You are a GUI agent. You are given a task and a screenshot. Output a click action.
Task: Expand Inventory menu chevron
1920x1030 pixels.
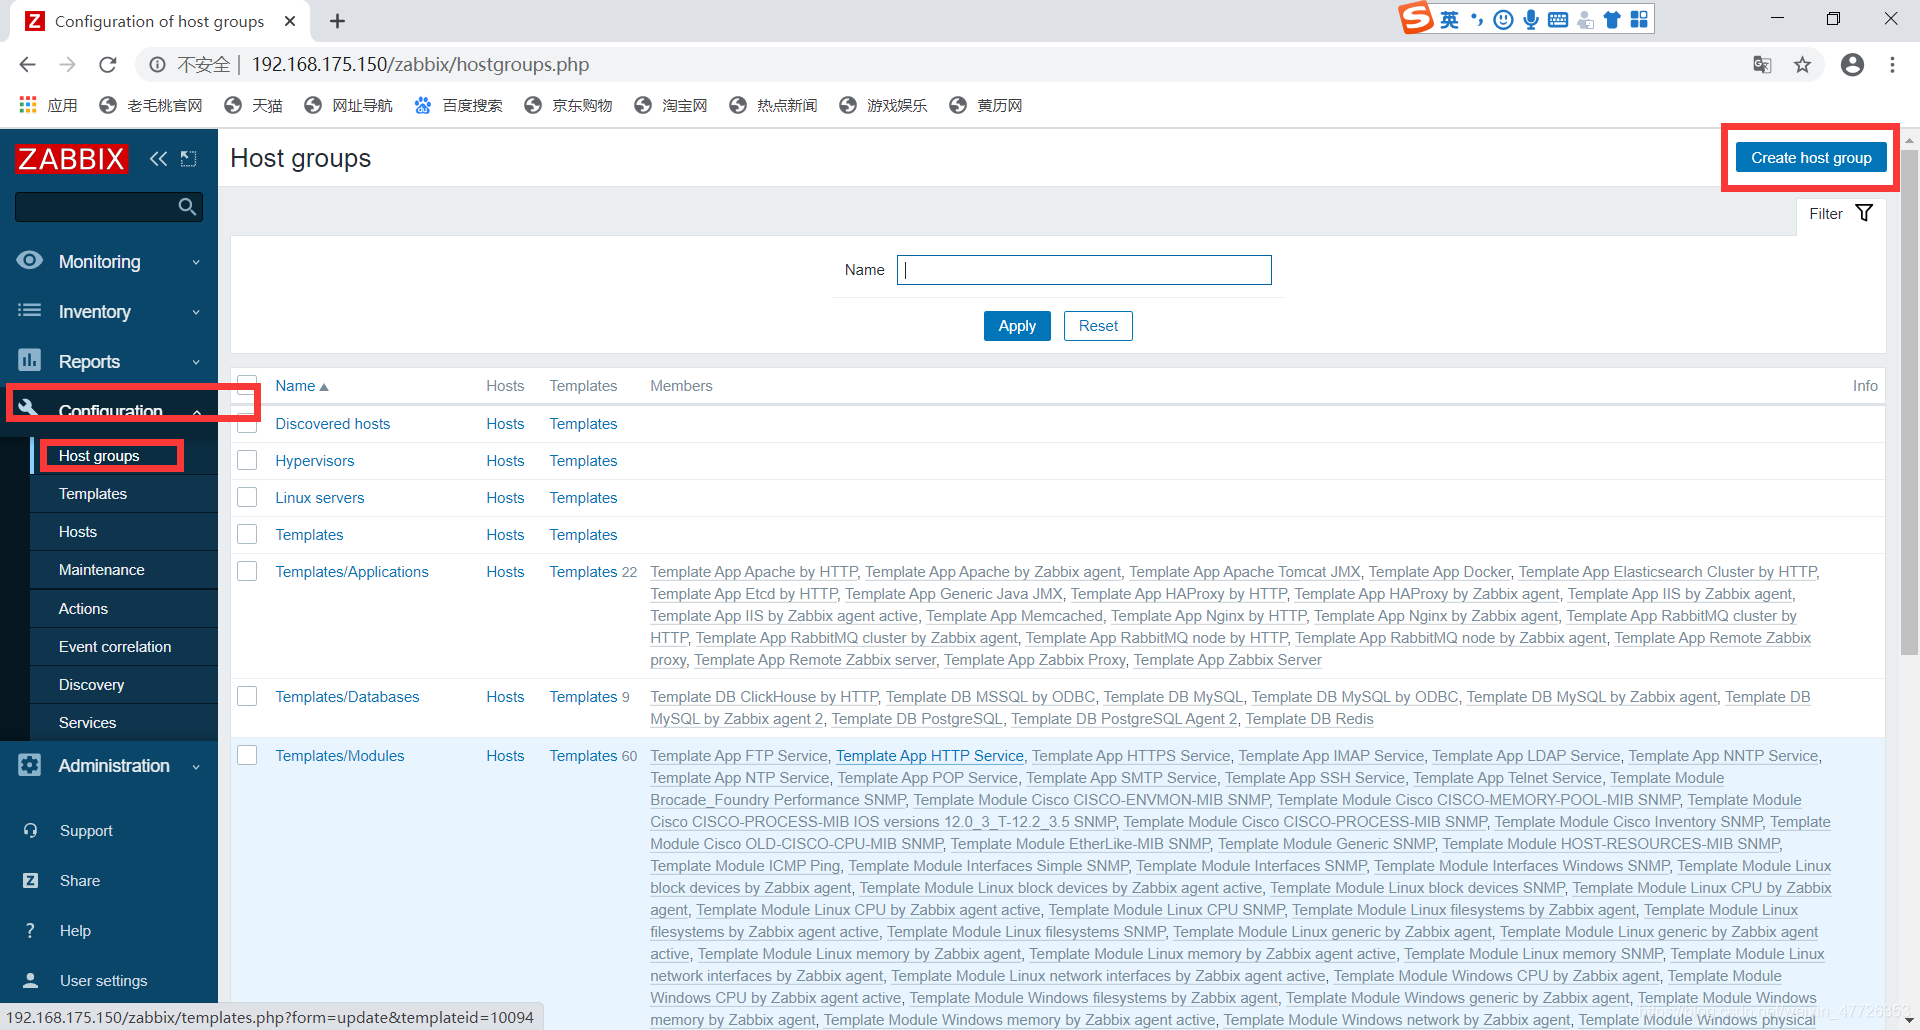[196, 312]
